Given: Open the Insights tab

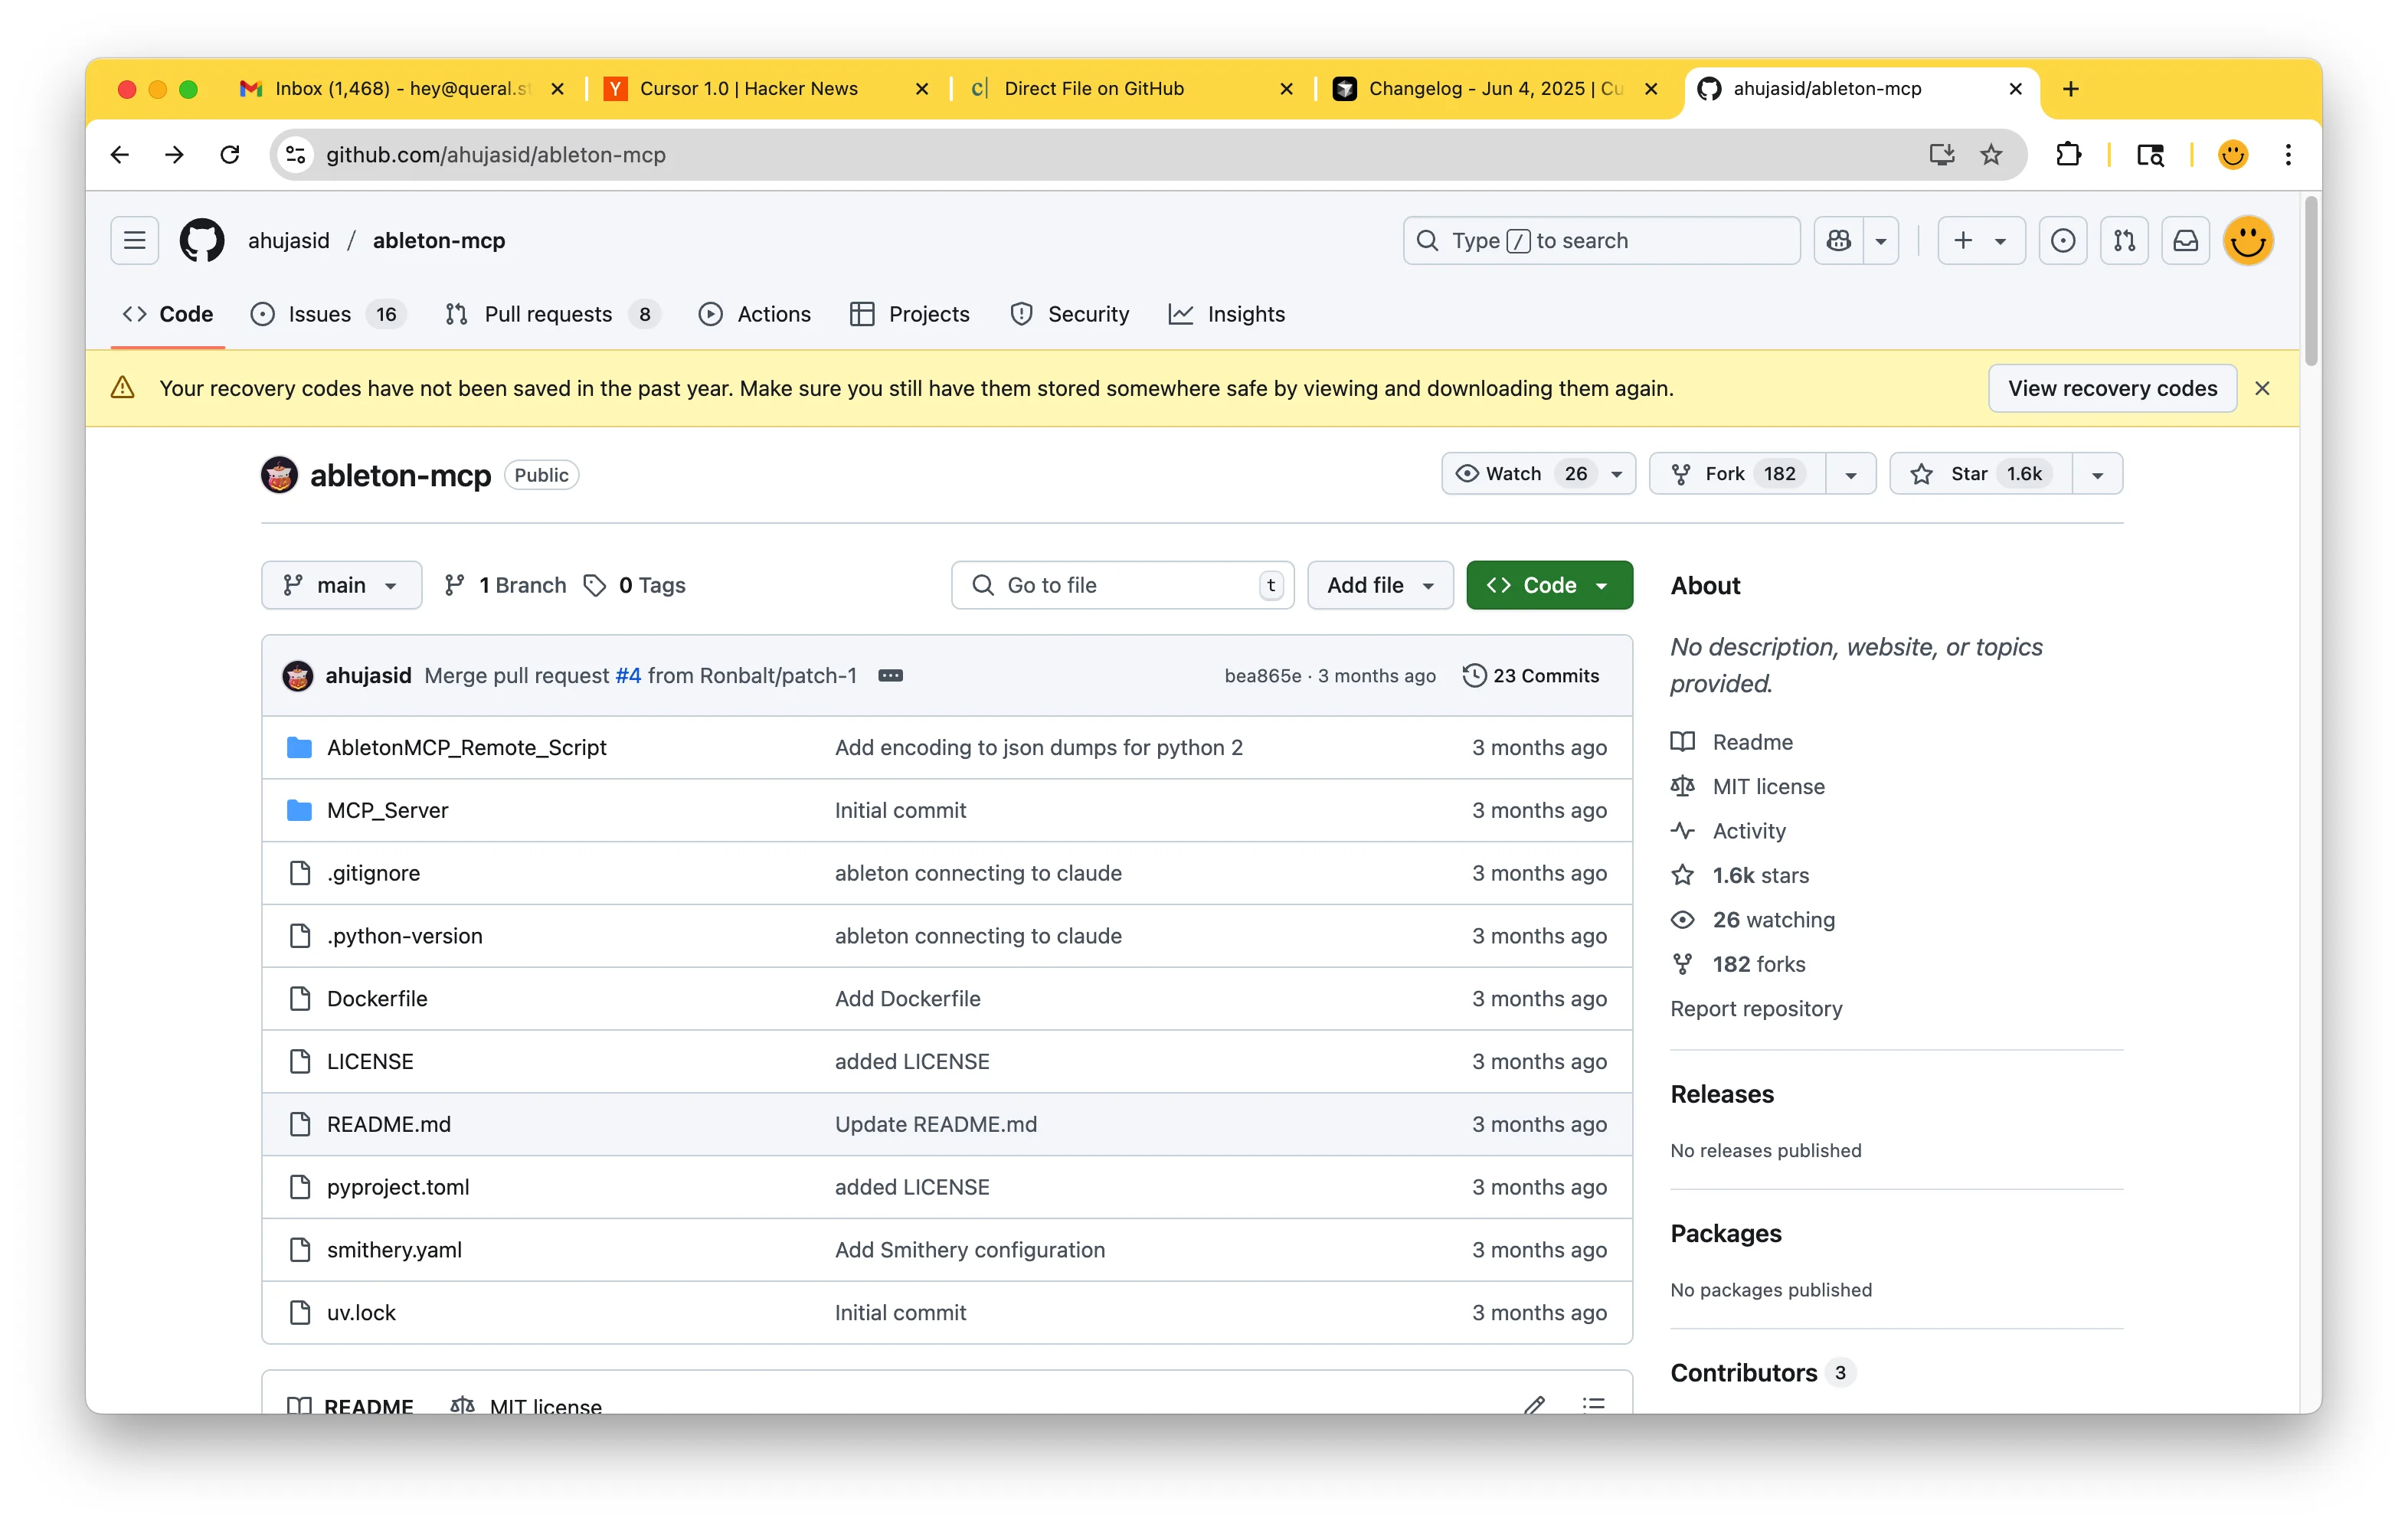Looking at the screenshot, I should [x=1227, y=314].
